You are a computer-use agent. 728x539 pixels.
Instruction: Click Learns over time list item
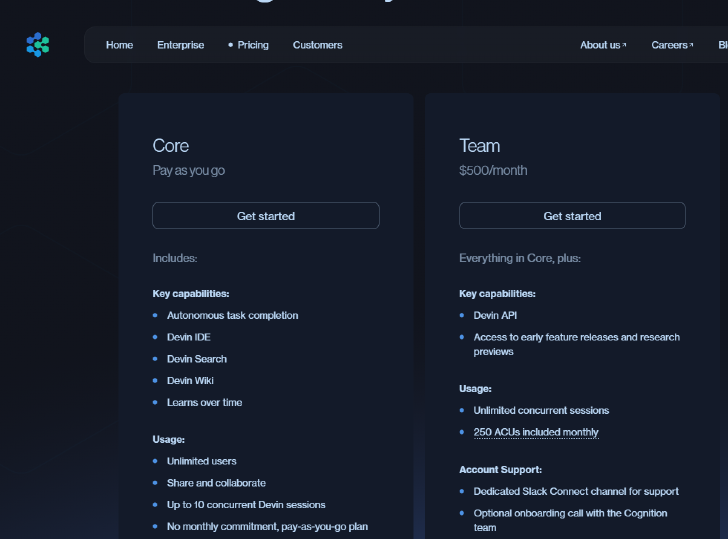click(x=204, y=403)
